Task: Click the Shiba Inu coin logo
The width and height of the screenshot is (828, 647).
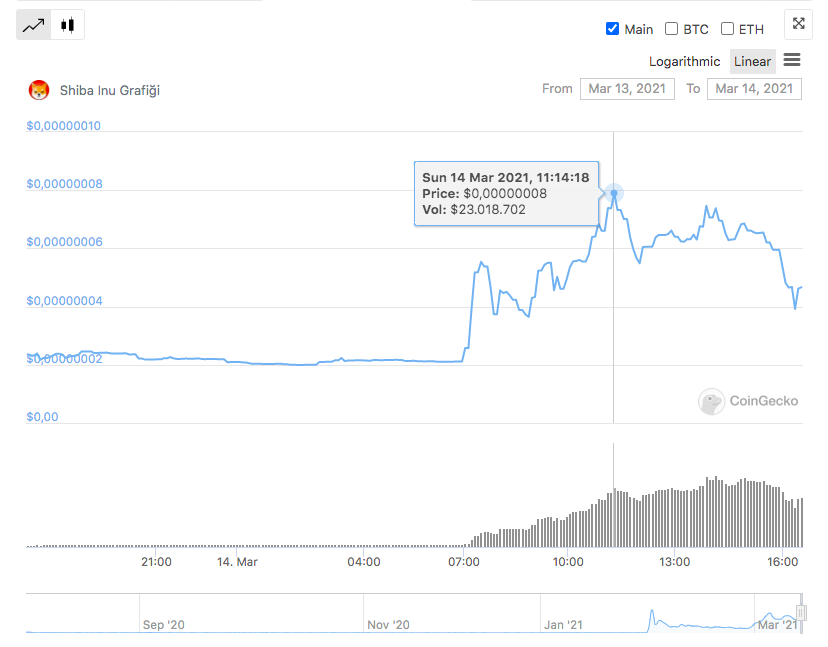Action: [39, 90]
